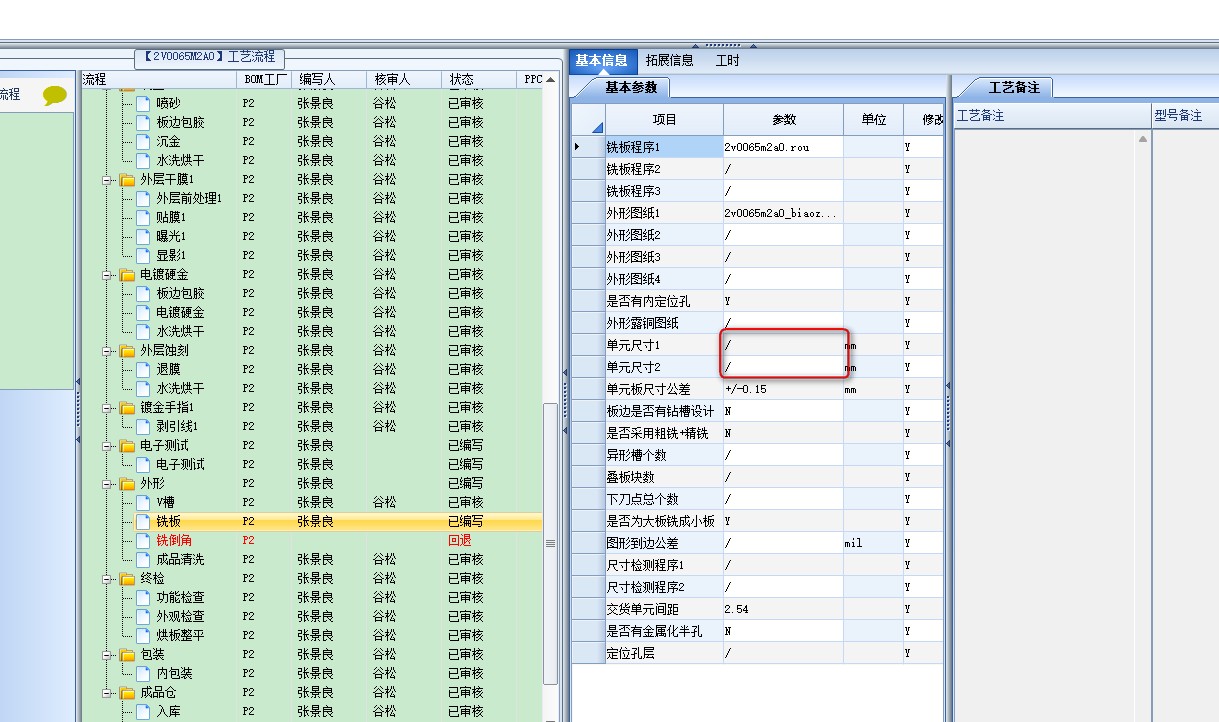Click the document icon beside 贴膜1
1219x722 pixels.
coord(143,217)
